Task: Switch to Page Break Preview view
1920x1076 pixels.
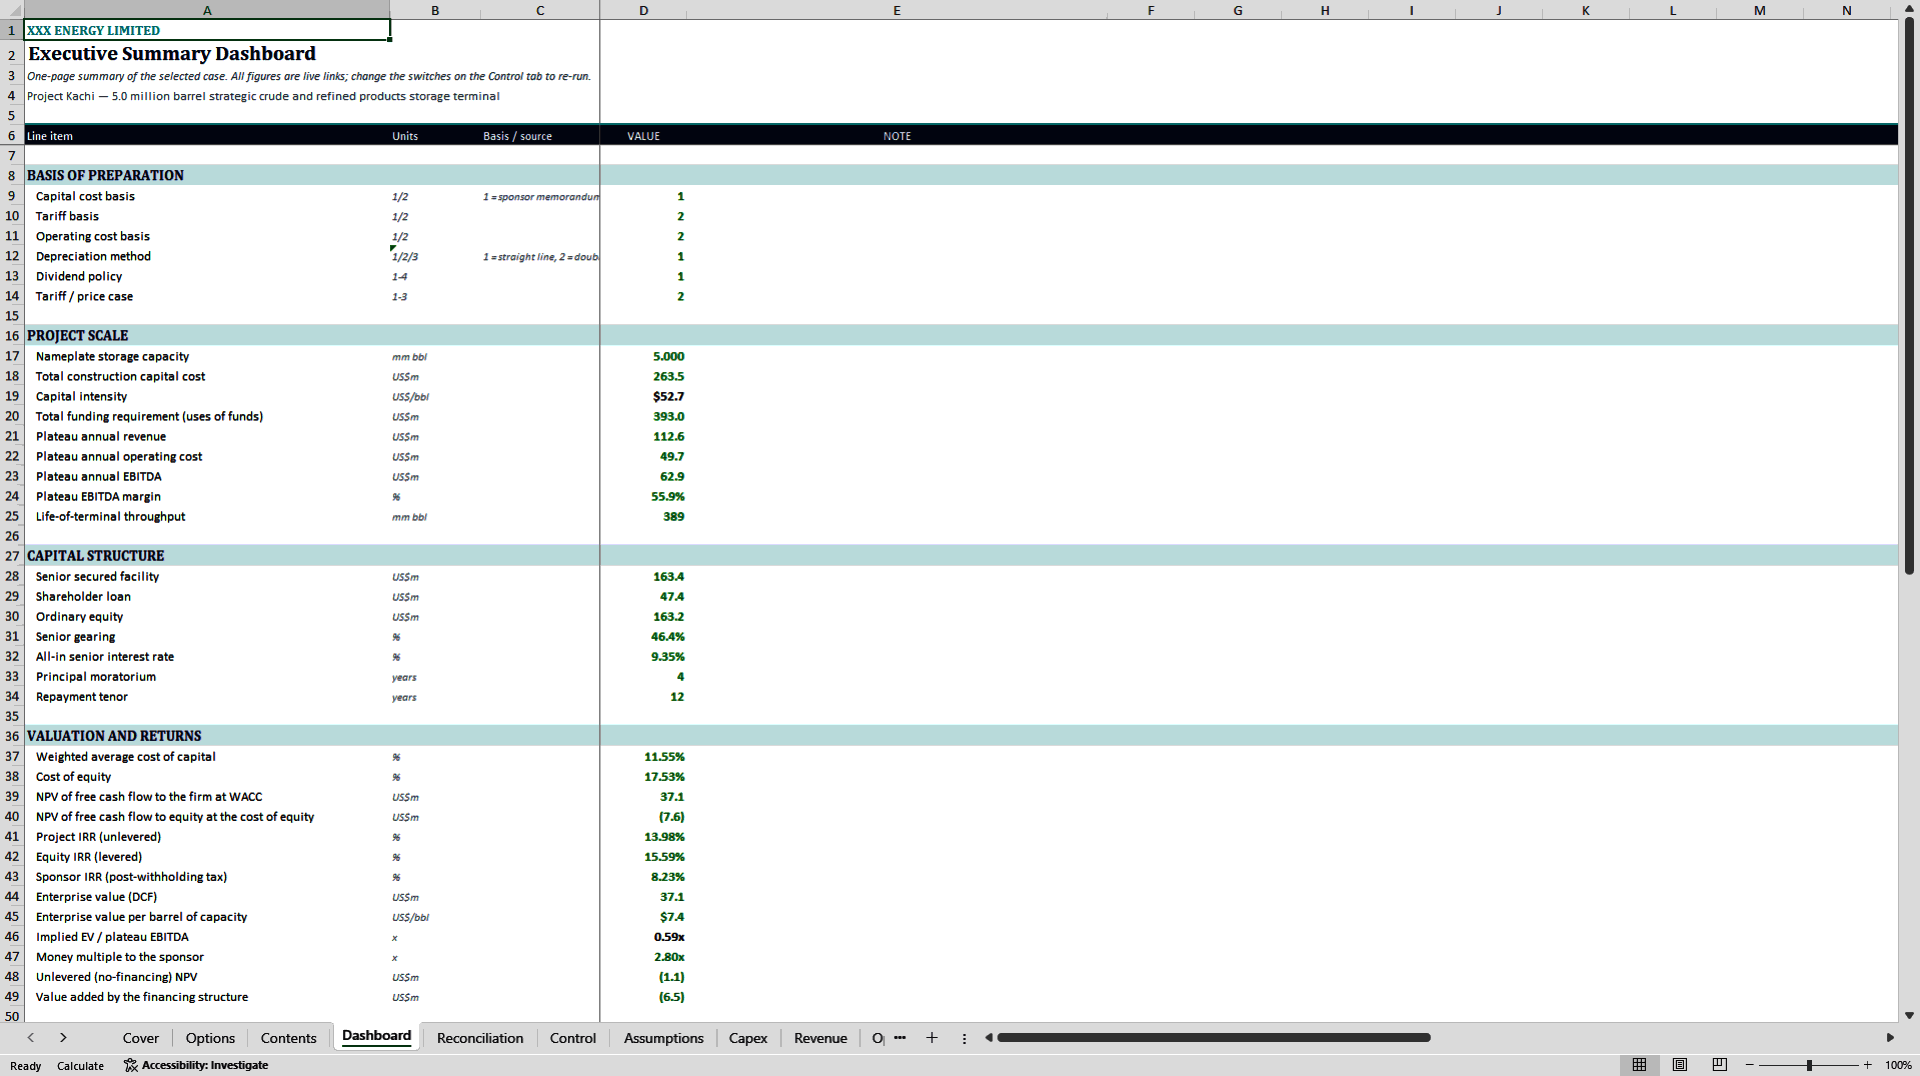Action: point(1720,1065)
